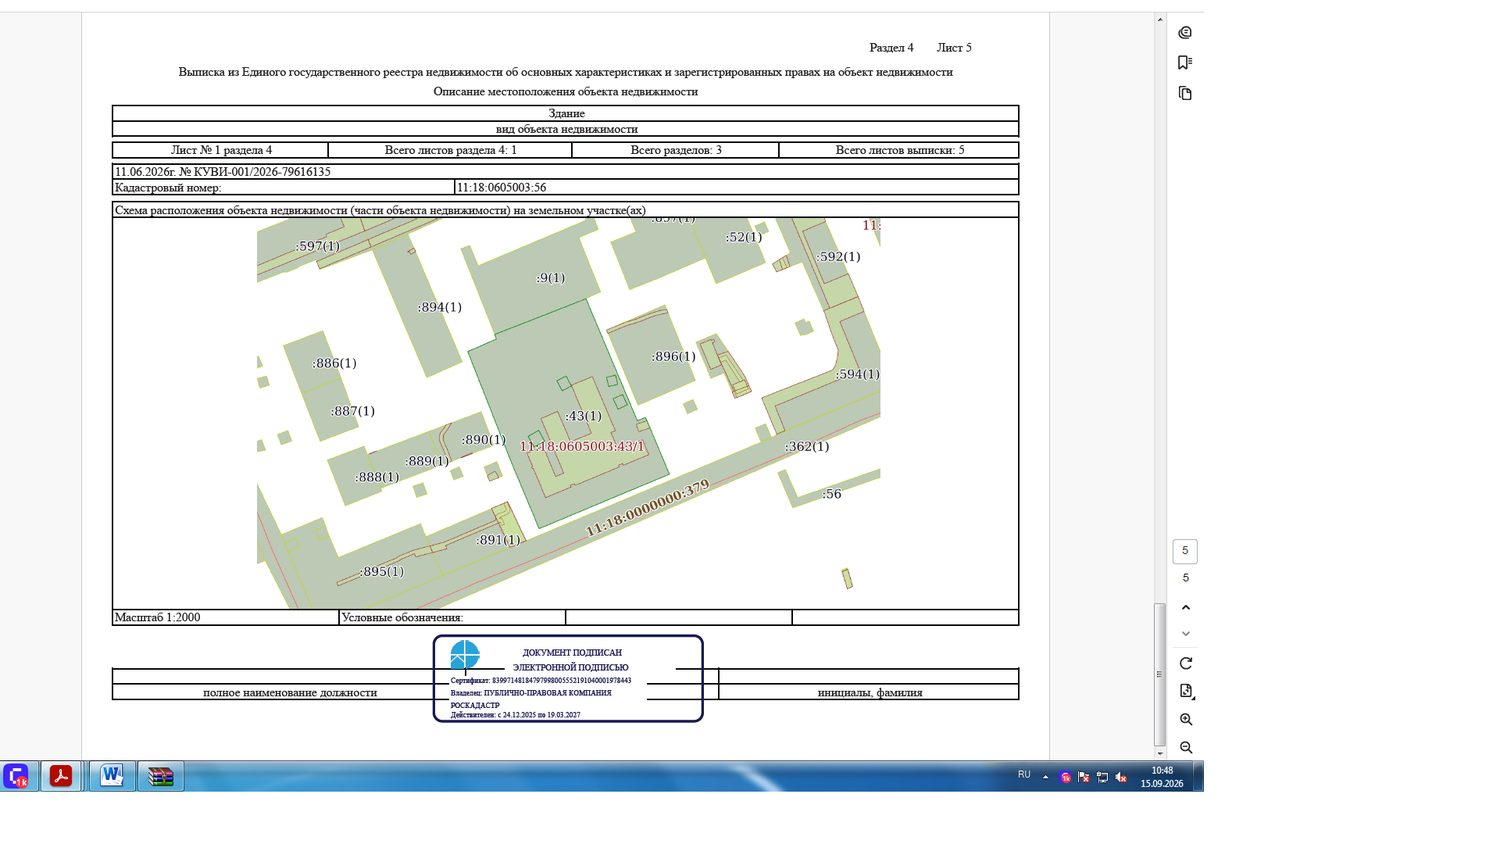Viewport: 1500px width, 844px height.
Task: Click parcel label :891(1) on the map
Action: [x=497, y=540]
